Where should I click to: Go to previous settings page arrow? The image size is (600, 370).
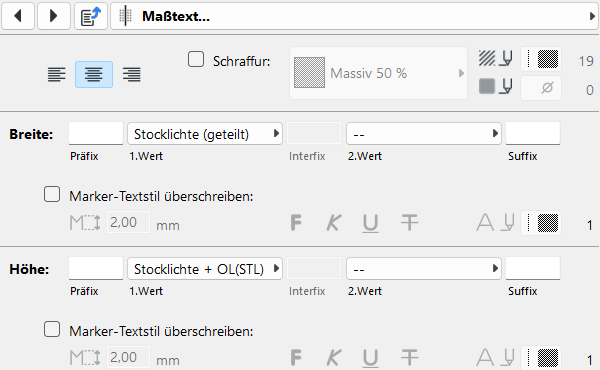18,16
